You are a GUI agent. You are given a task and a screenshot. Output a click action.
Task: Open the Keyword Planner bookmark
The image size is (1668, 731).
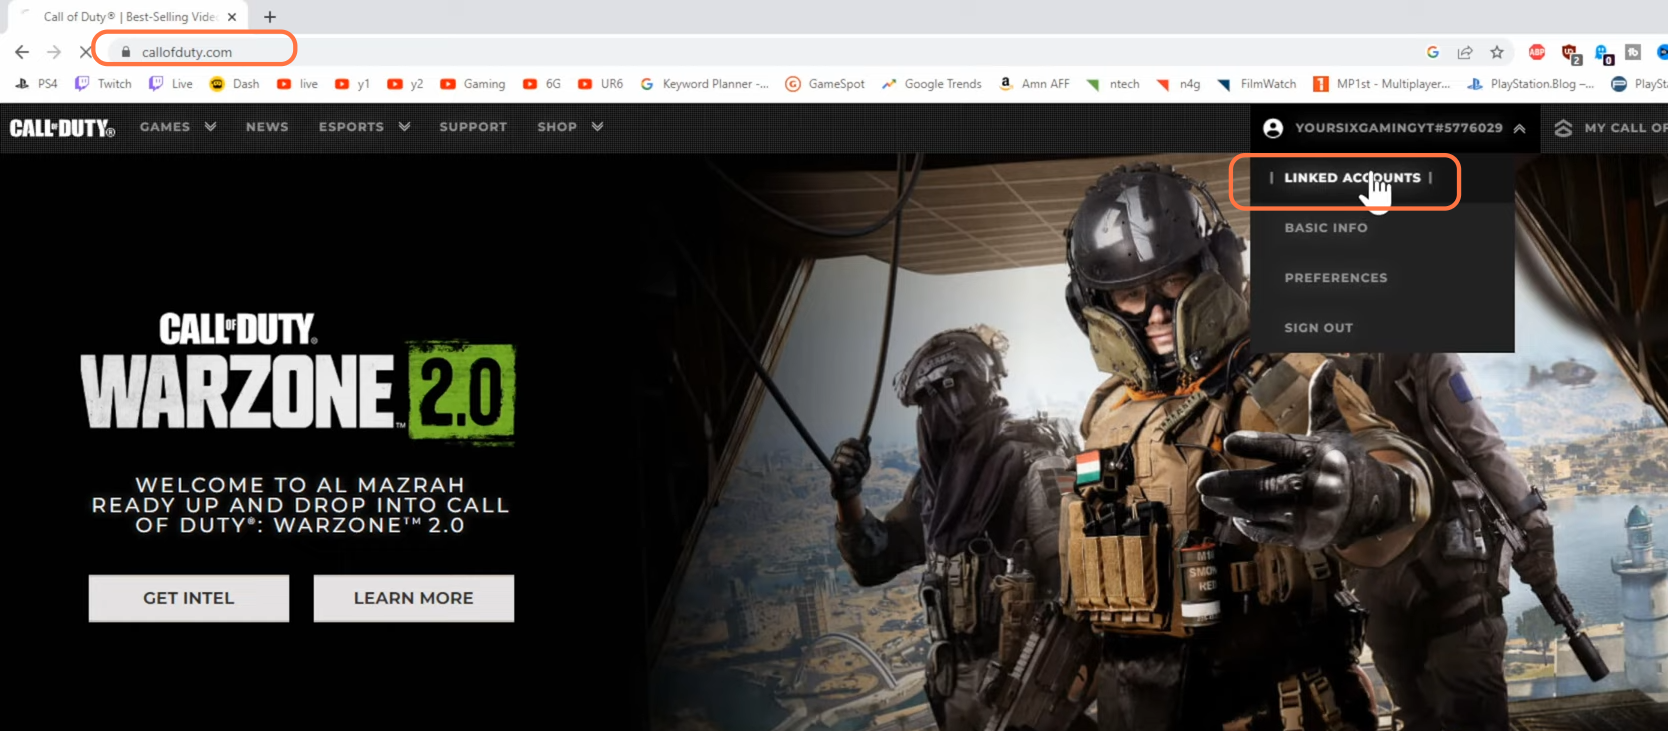[x=705, y=84]
